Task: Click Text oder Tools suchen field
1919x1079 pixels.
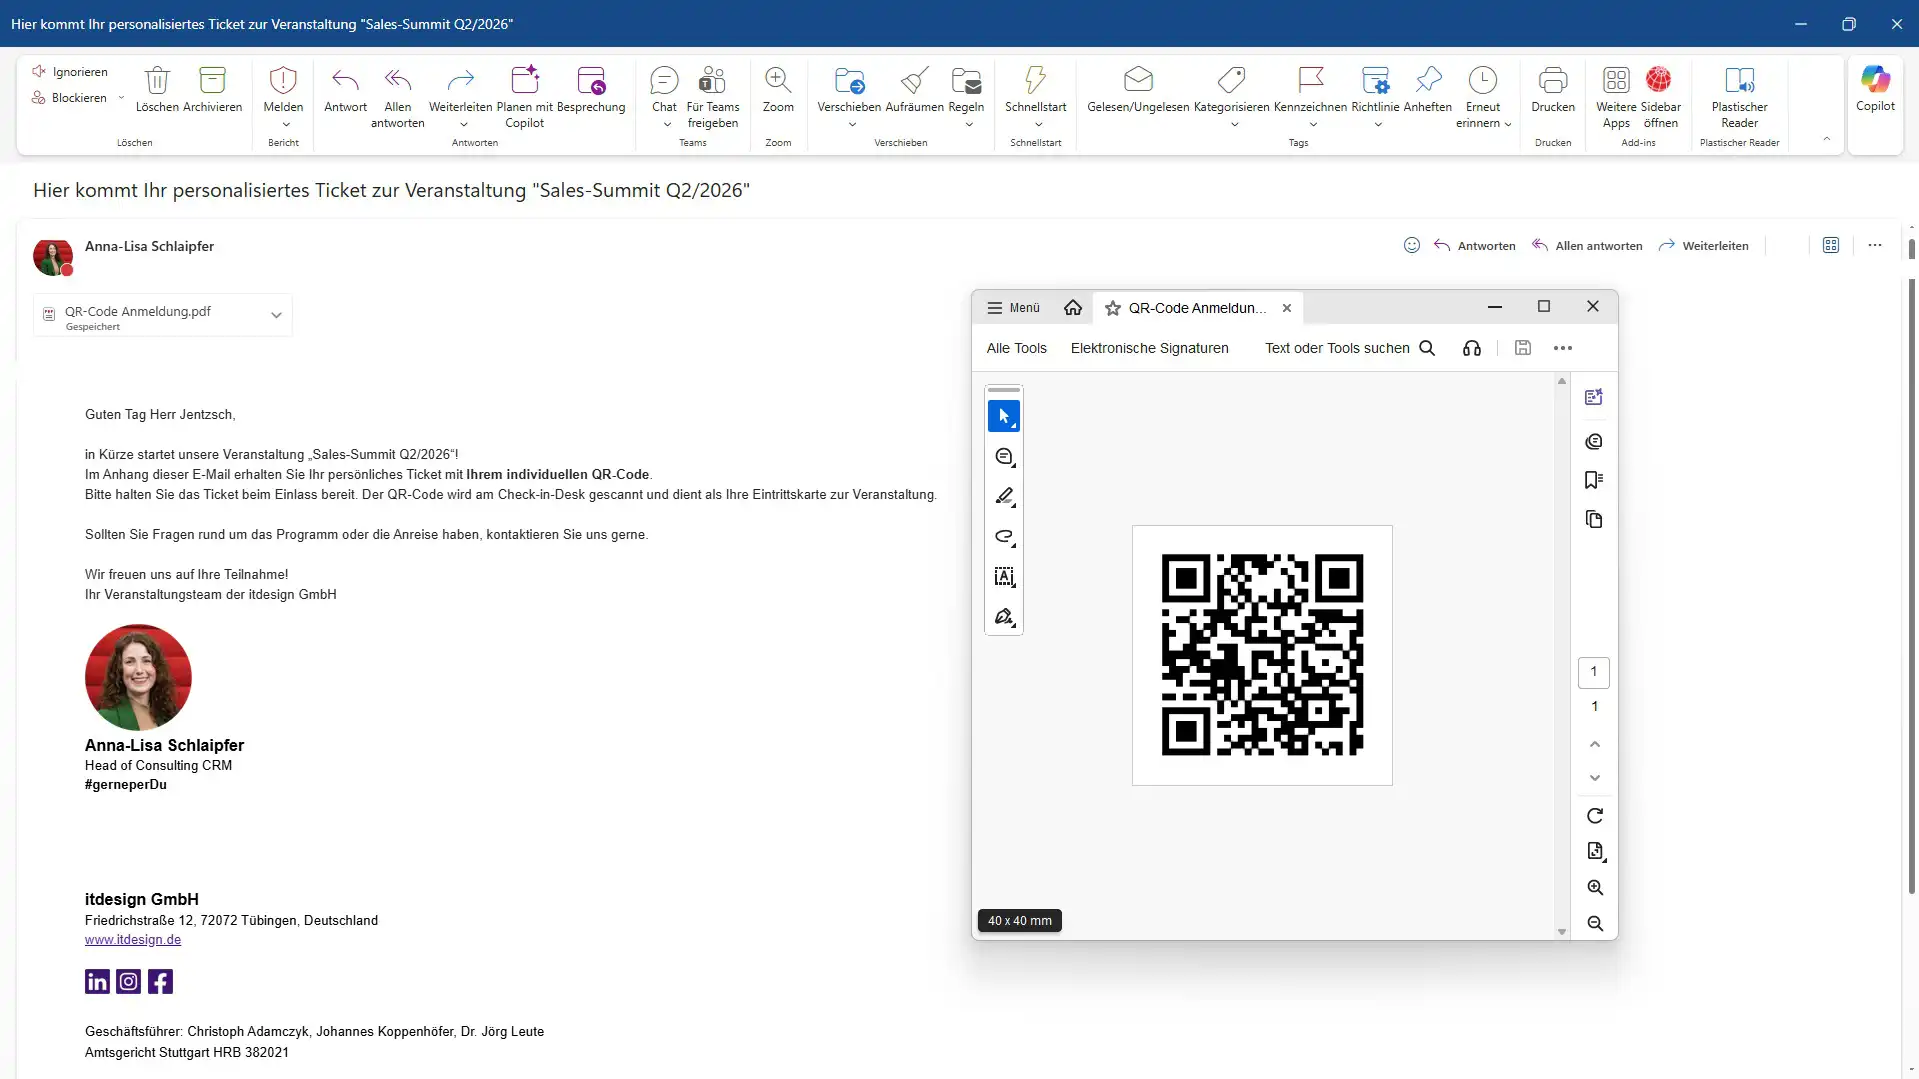Action: coord(1350,348)
